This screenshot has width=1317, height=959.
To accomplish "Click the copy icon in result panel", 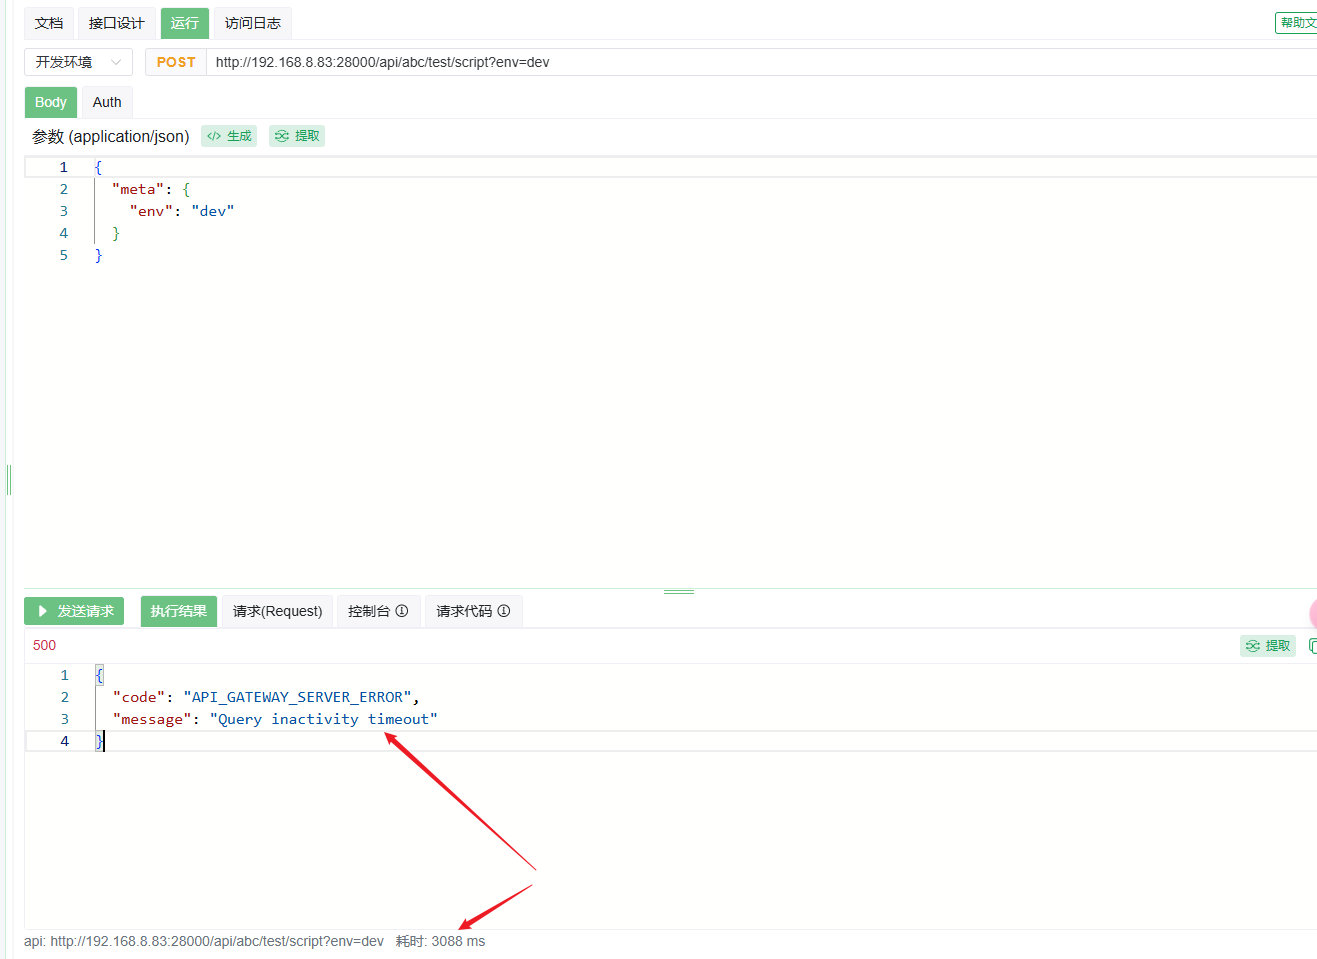I will (x=1312, y=646).
